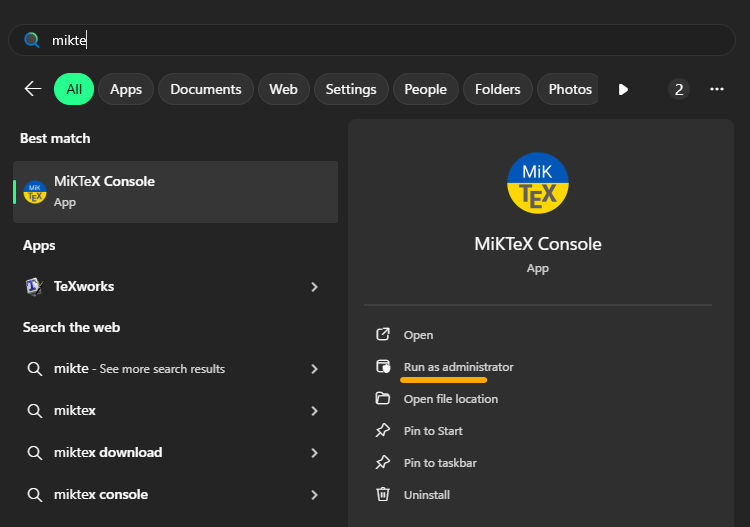Viewport: 750px width, 527px height.
Task: Click the 'miktex' web suggestion
Action: [75, 411]
